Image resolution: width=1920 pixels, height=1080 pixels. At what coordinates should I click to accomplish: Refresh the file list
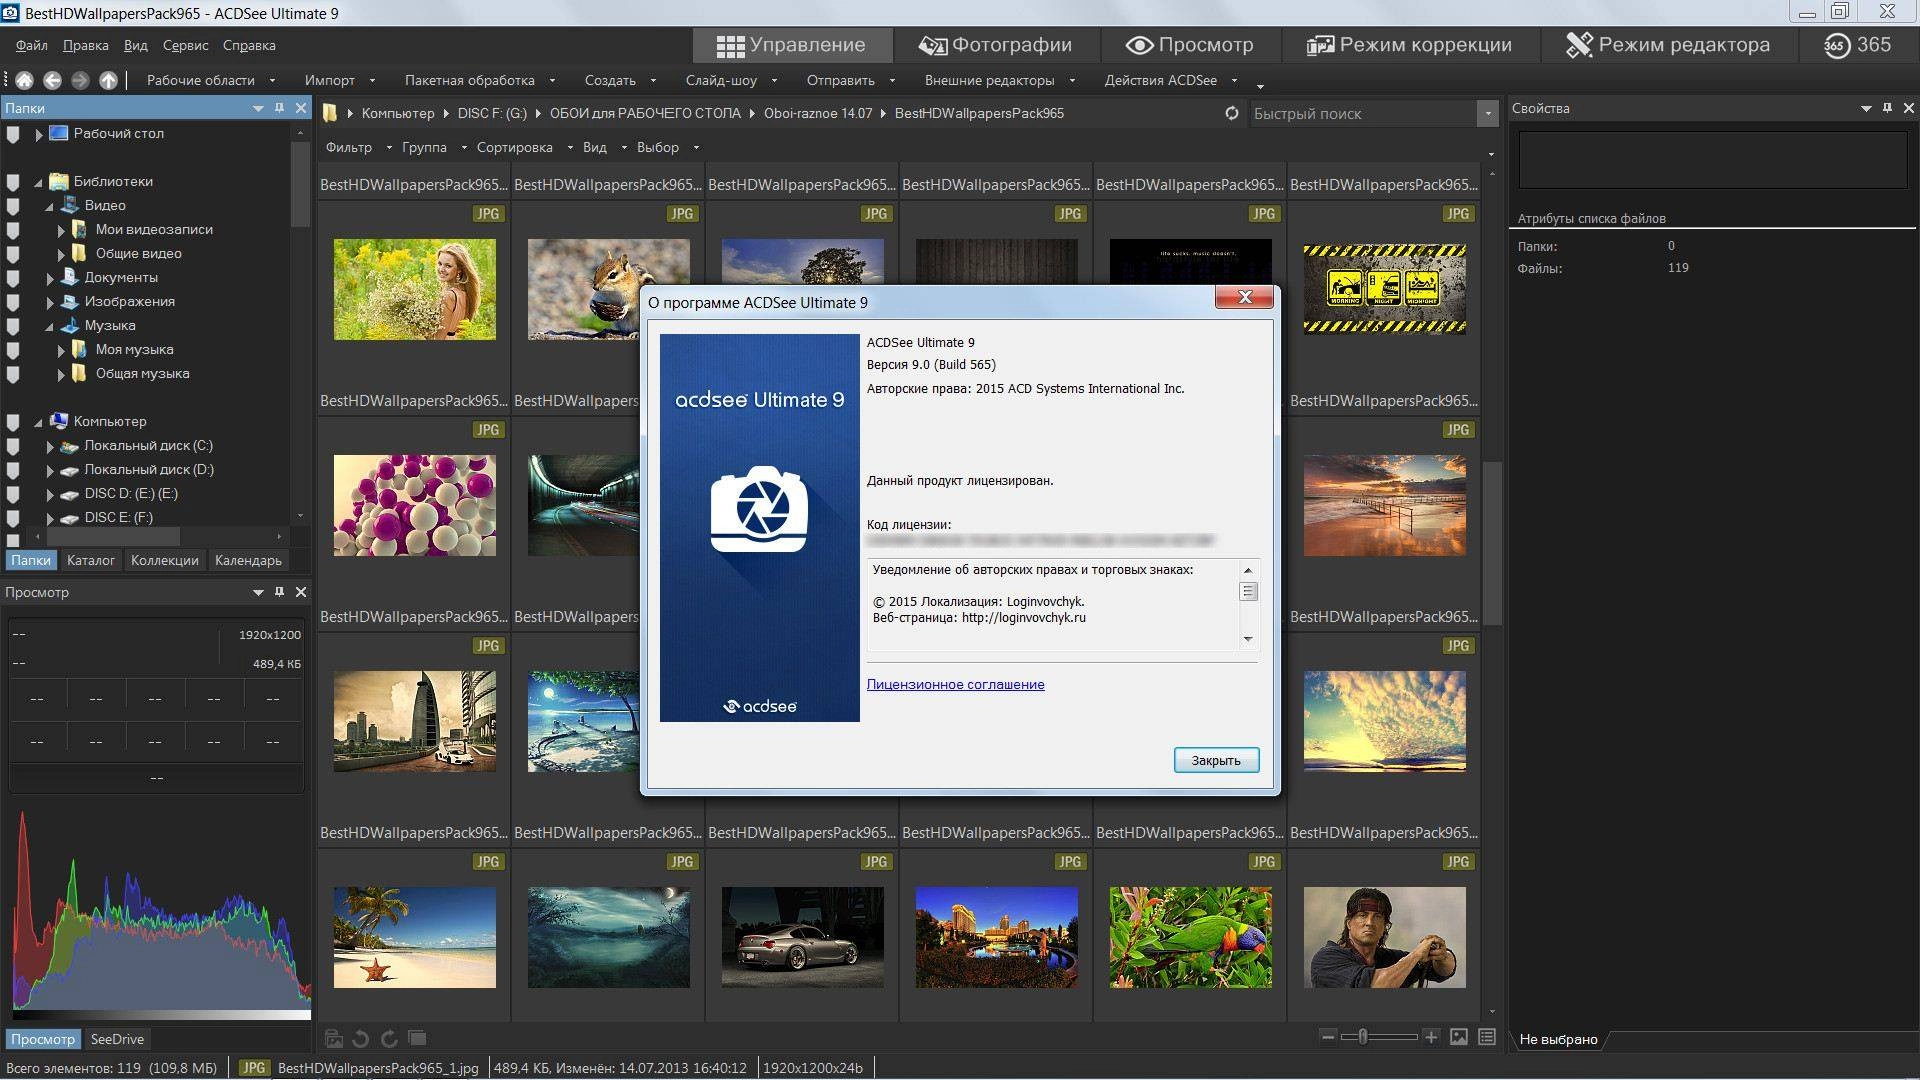1232,113
